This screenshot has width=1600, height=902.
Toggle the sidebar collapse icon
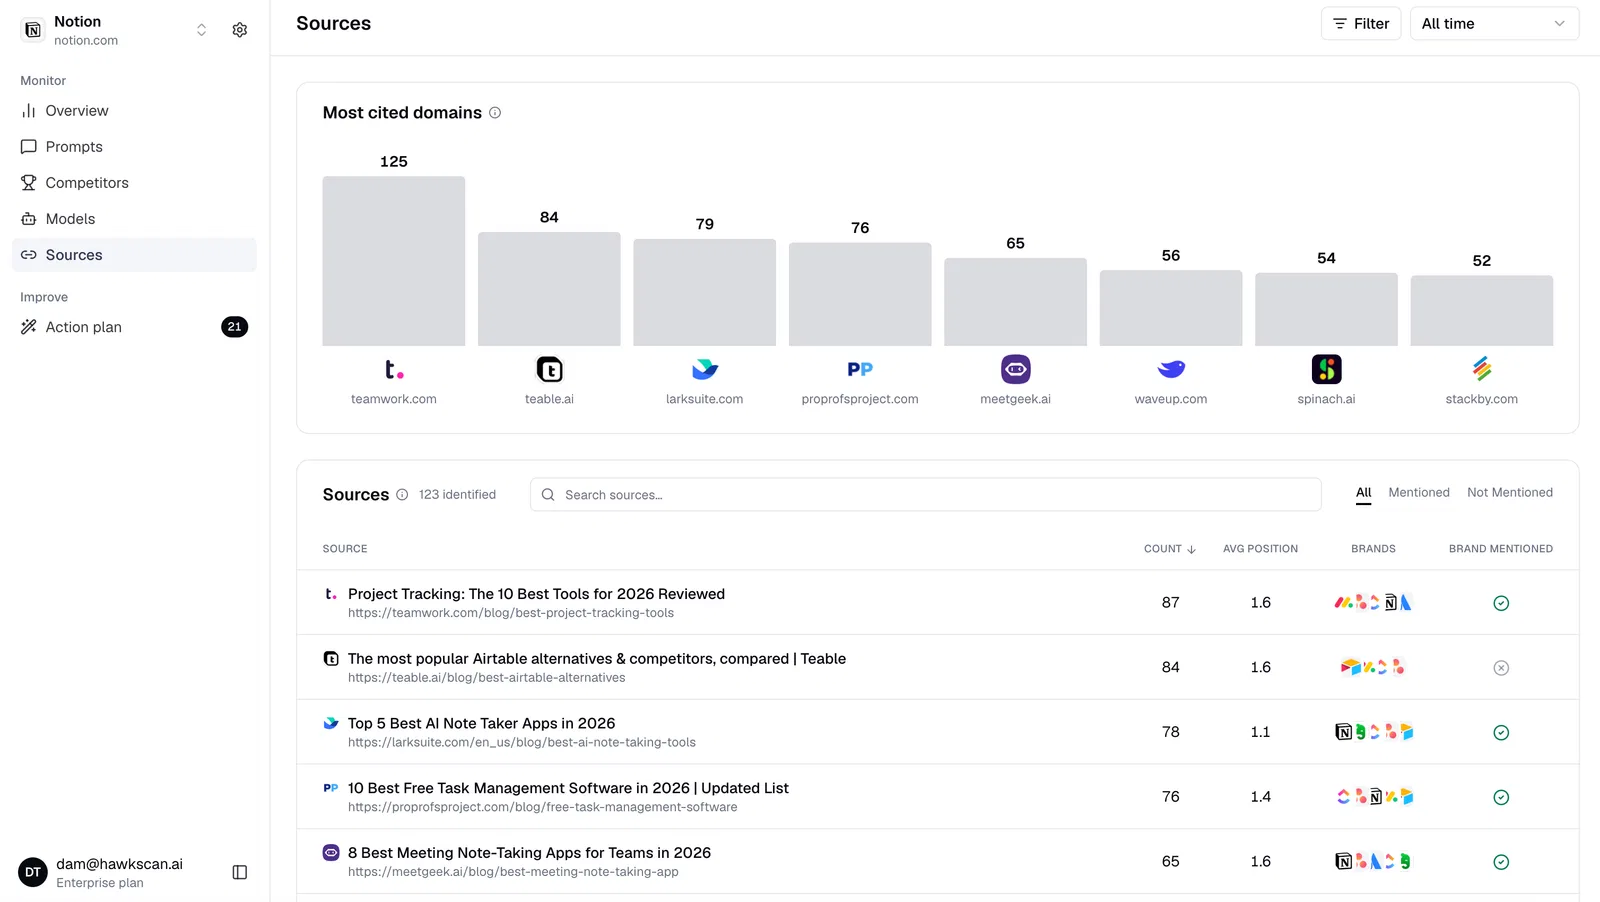click(x=240, y=873)
